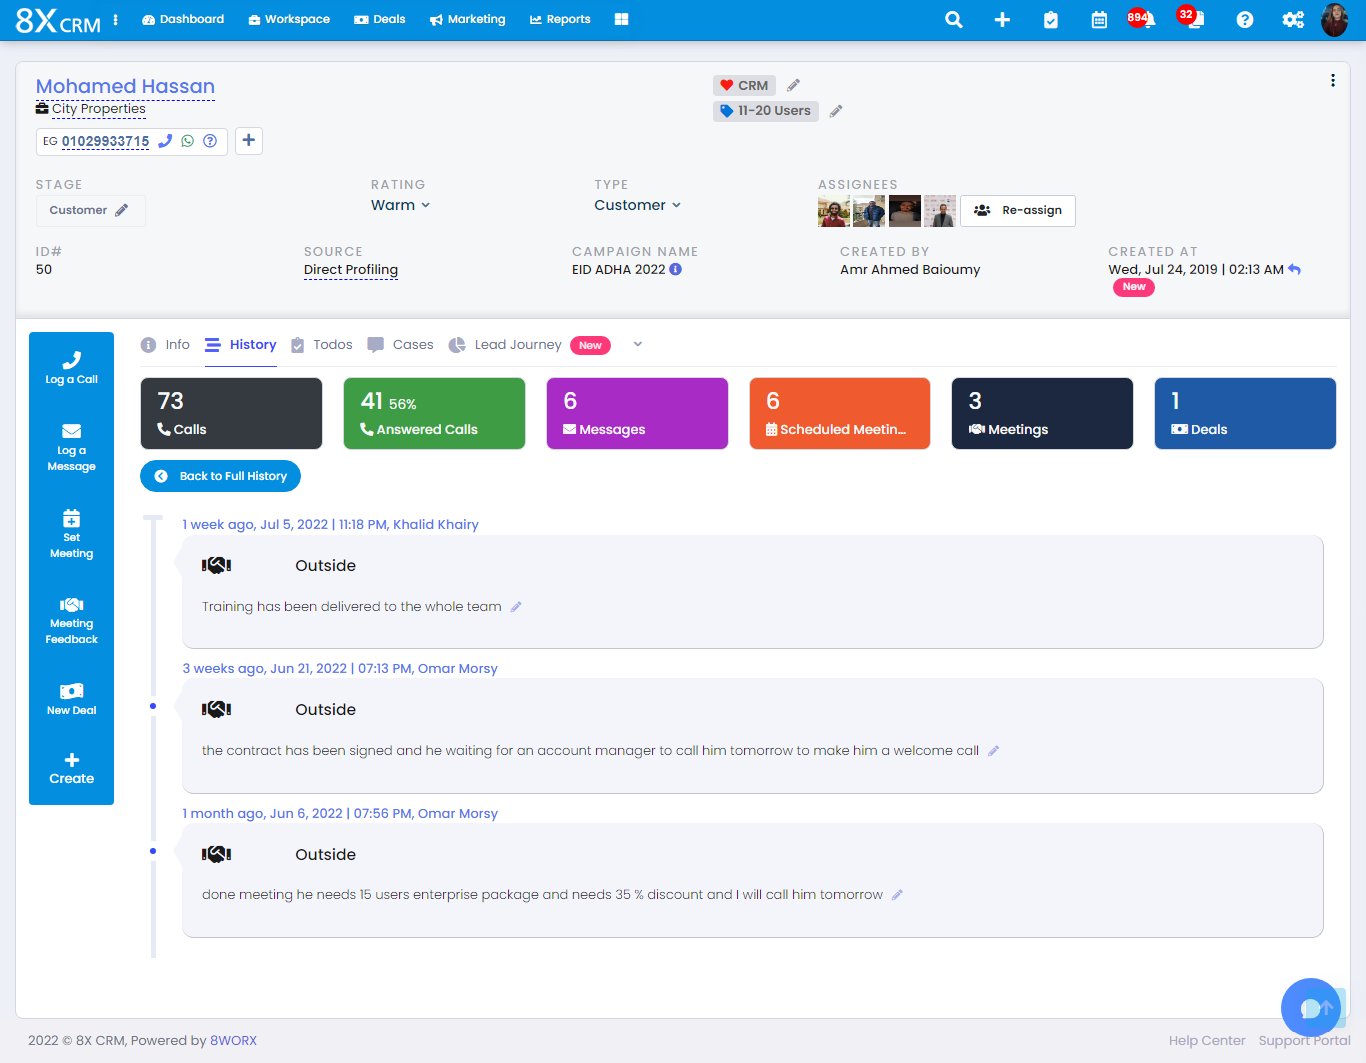
Task: Open the Reports menu
Action: [560, 19]
